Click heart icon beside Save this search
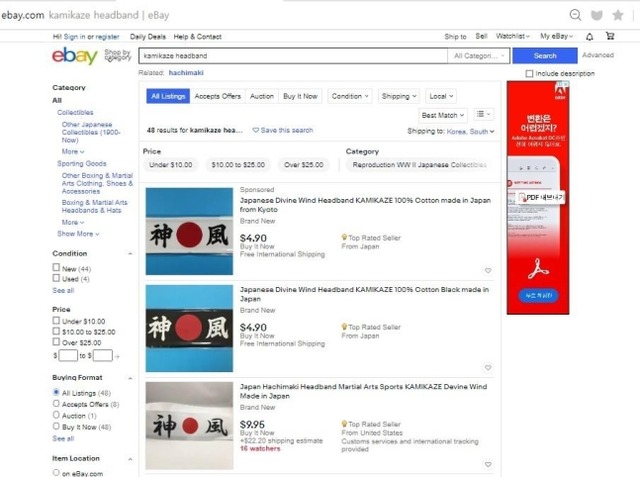 pos(256,130)
